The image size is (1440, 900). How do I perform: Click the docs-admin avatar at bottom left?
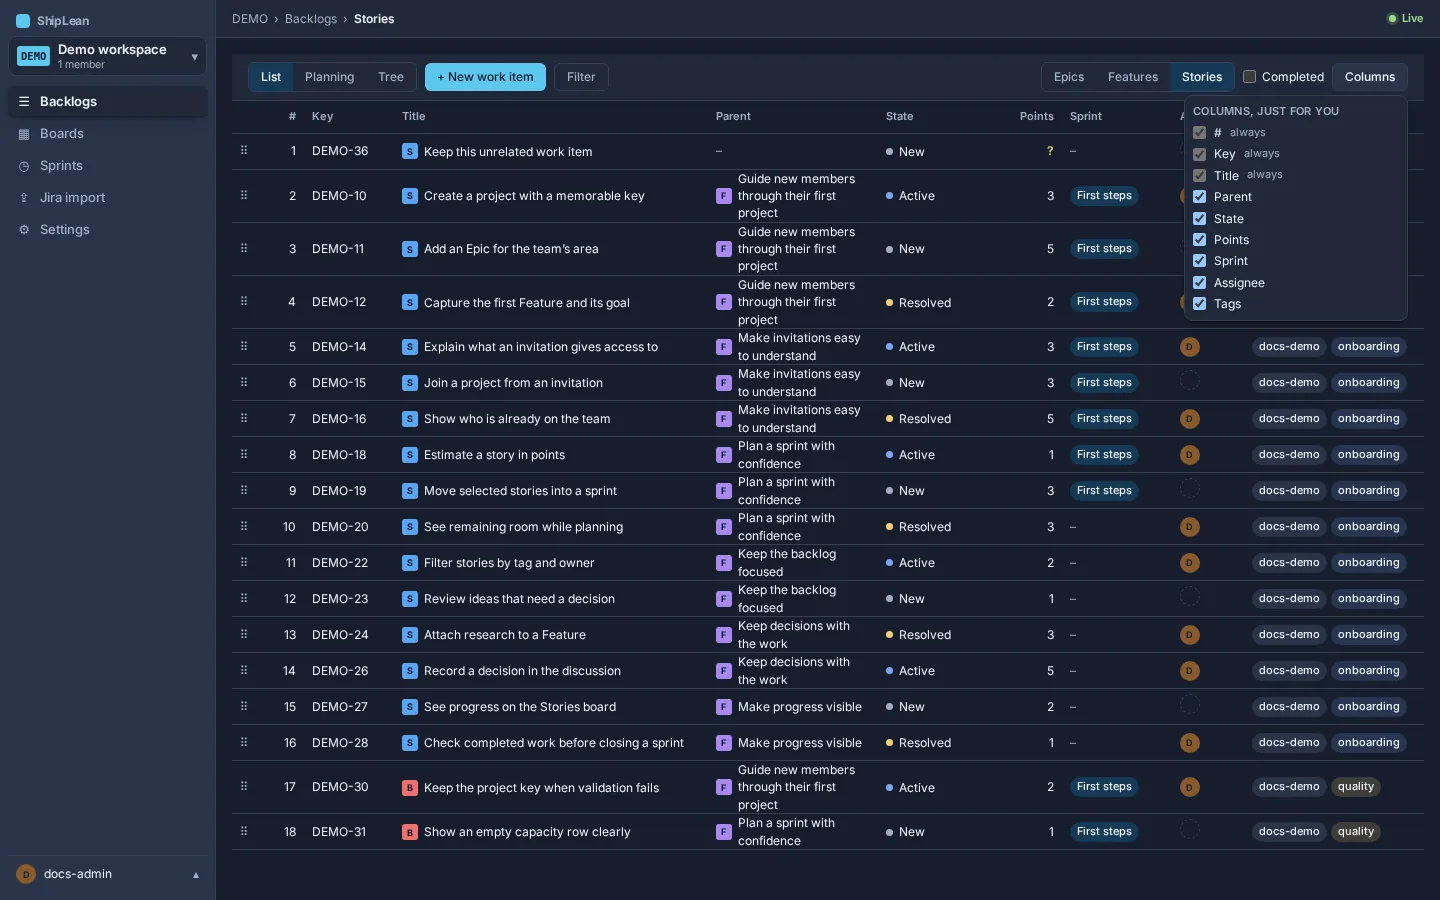point(26,874)
